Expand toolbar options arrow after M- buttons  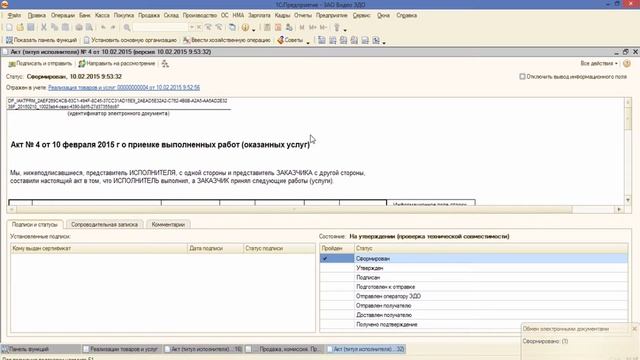345,29
